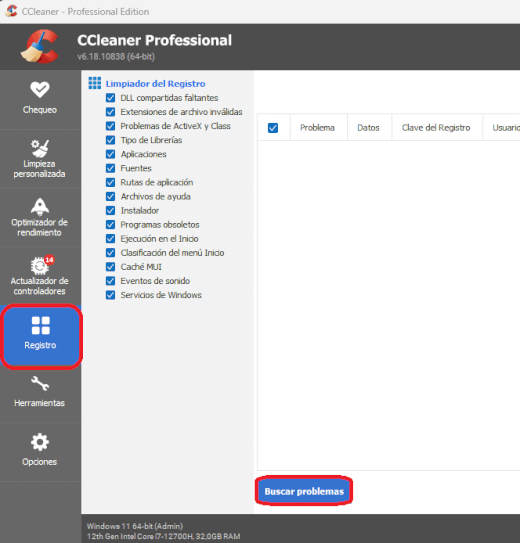Uncheck Extensiones de archivo inválidas
This screenshot has height=543, width=520.
tap(110, 112)
